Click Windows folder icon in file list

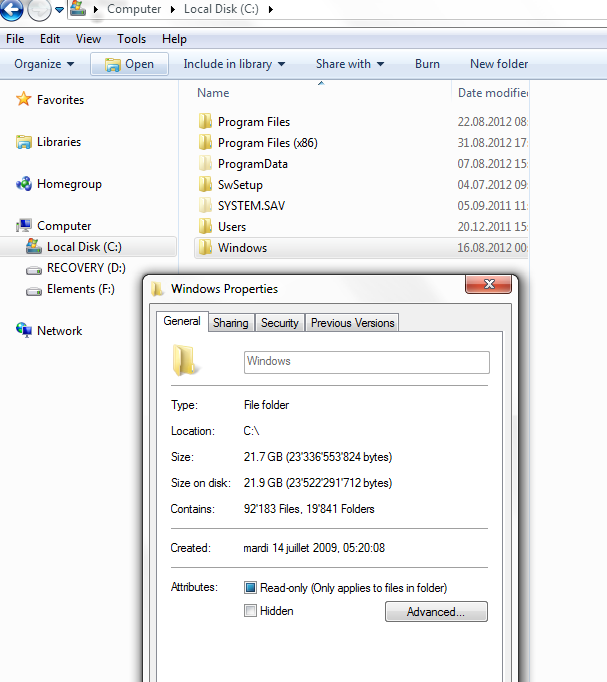(x=205, y=247)
